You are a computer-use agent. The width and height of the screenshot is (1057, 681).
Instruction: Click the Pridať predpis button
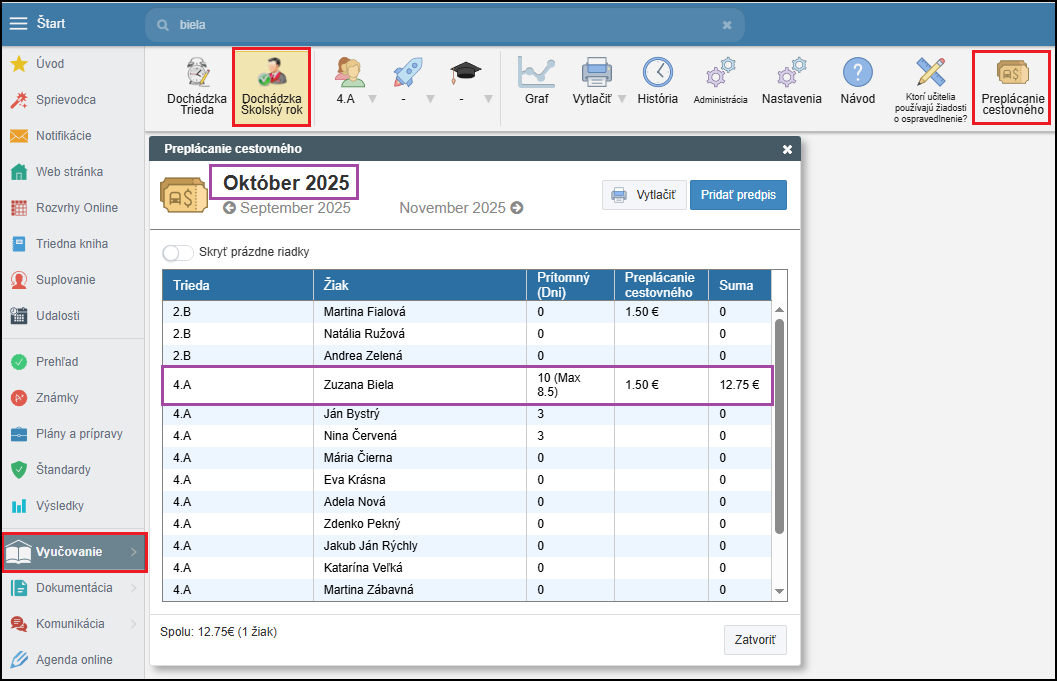click(x=738, y=195)
